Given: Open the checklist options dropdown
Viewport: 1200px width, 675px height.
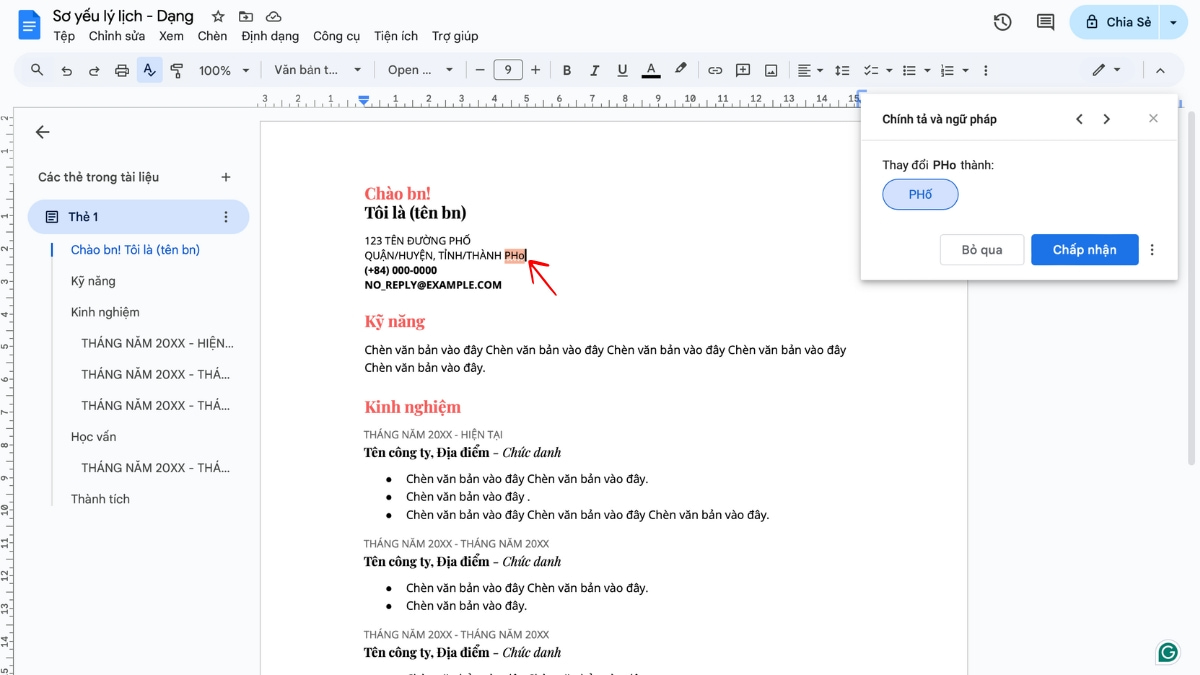Looking at the screenshot, I should (x=877, y=70).
